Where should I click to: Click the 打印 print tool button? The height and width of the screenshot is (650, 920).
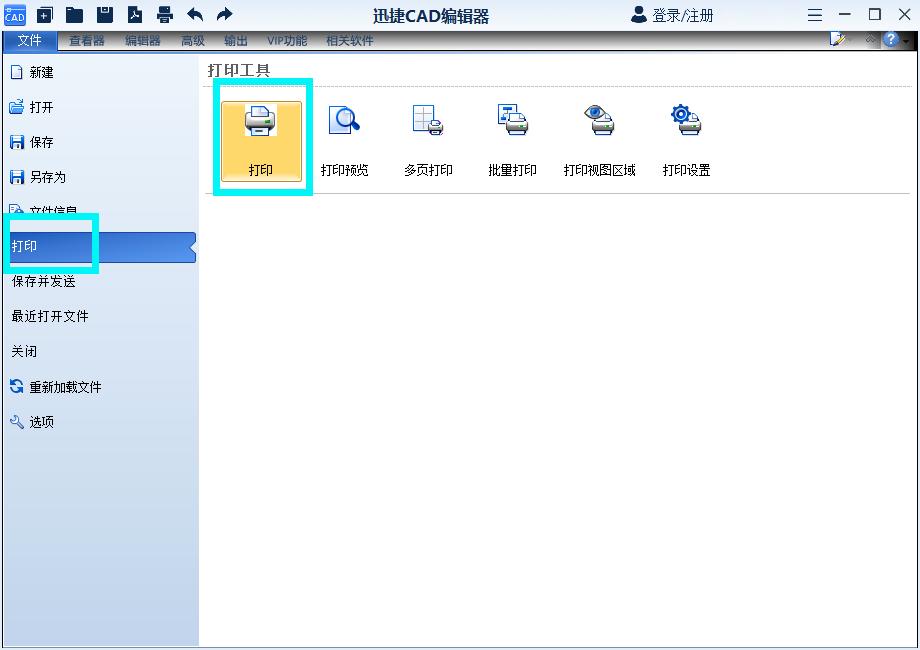[261, 141]
